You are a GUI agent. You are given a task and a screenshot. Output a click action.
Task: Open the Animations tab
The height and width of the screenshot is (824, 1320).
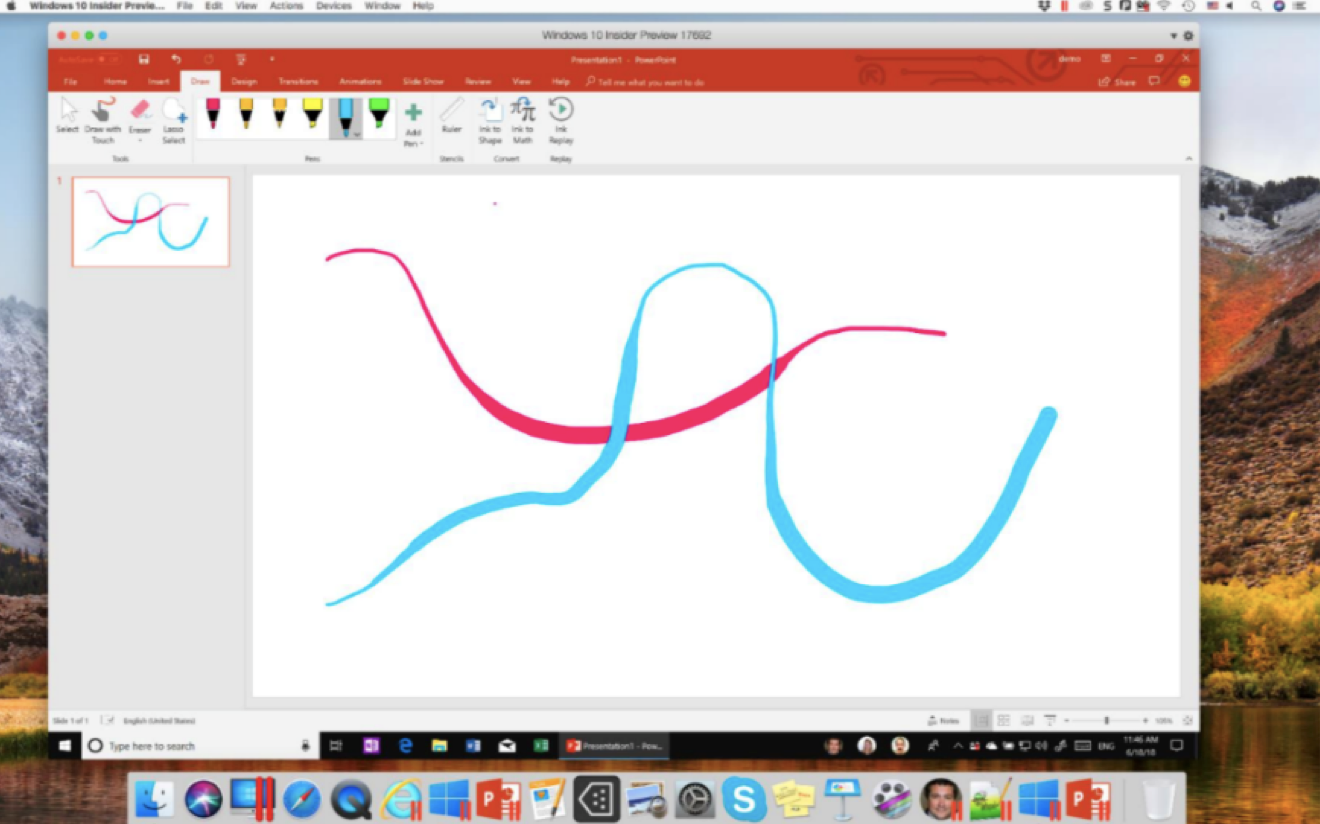coord(360,82)
